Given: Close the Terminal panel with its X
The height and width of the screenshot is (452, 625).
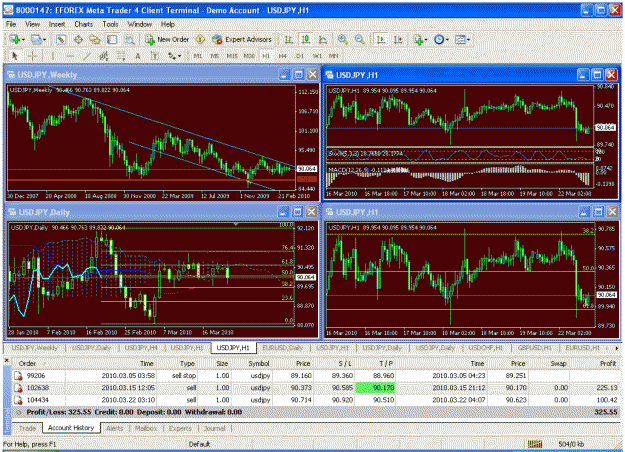Looking at the screenshot, I should (x=6, y=360).
